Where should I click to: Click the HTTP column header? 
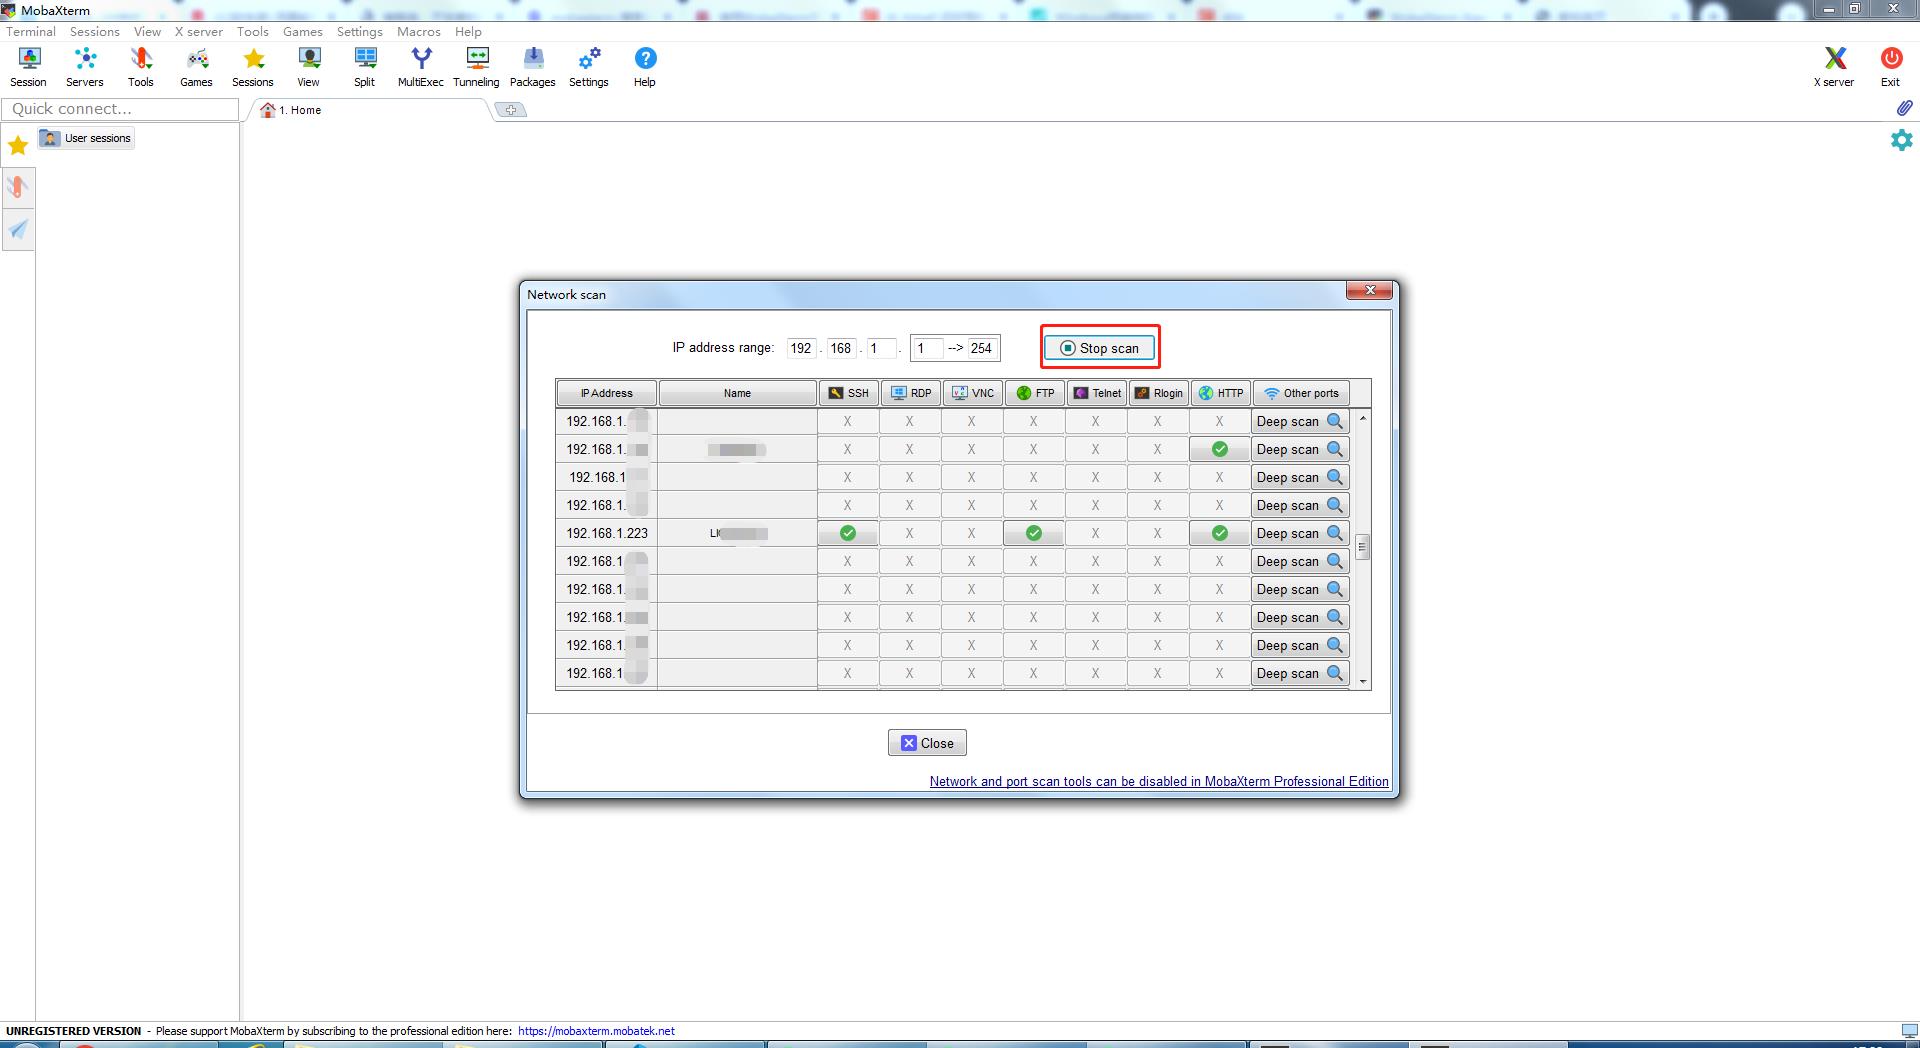point(1220,393)
